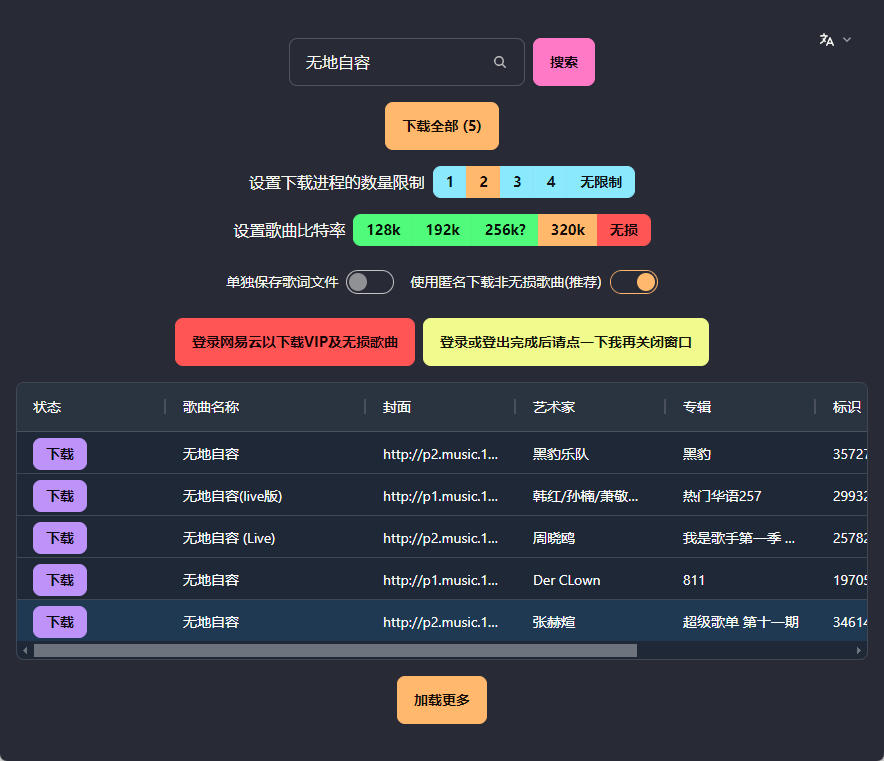884x761 pixels.
Task: Download the 张赫煊 song row
Action: [60, 622]
